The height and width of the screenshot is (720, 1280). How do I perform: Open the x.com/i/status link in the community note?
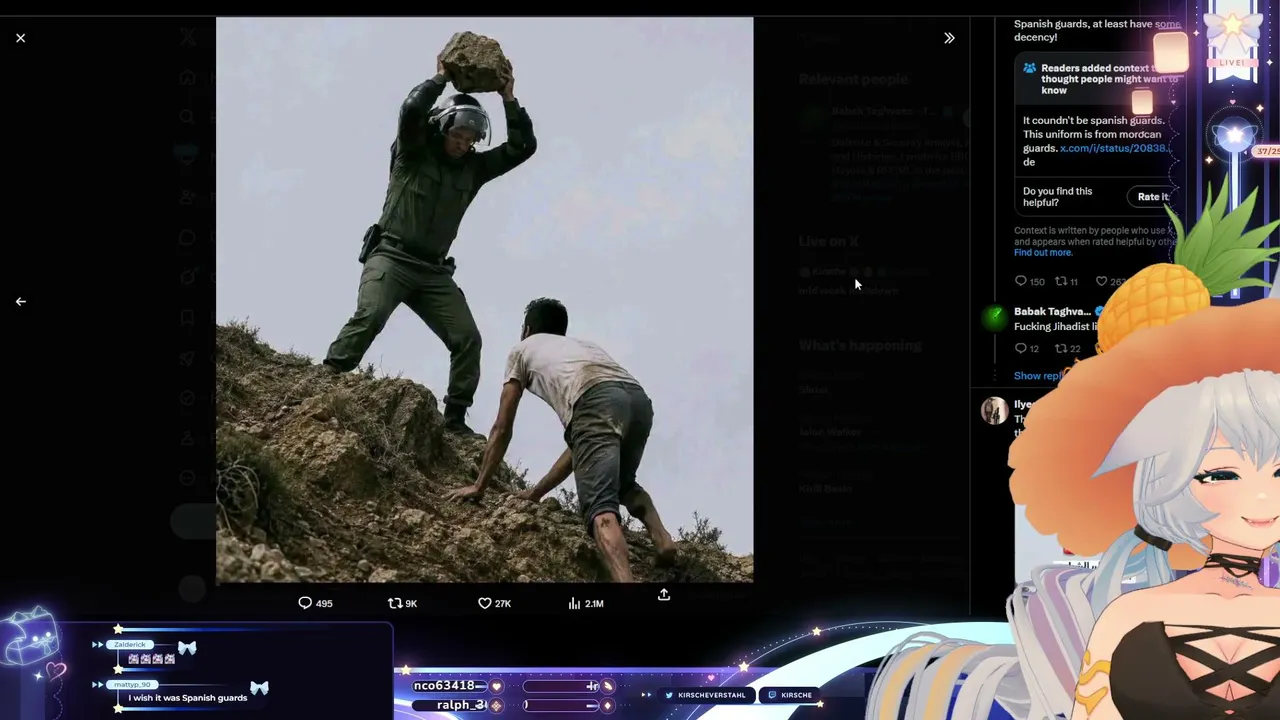(x=1113, y=148)
